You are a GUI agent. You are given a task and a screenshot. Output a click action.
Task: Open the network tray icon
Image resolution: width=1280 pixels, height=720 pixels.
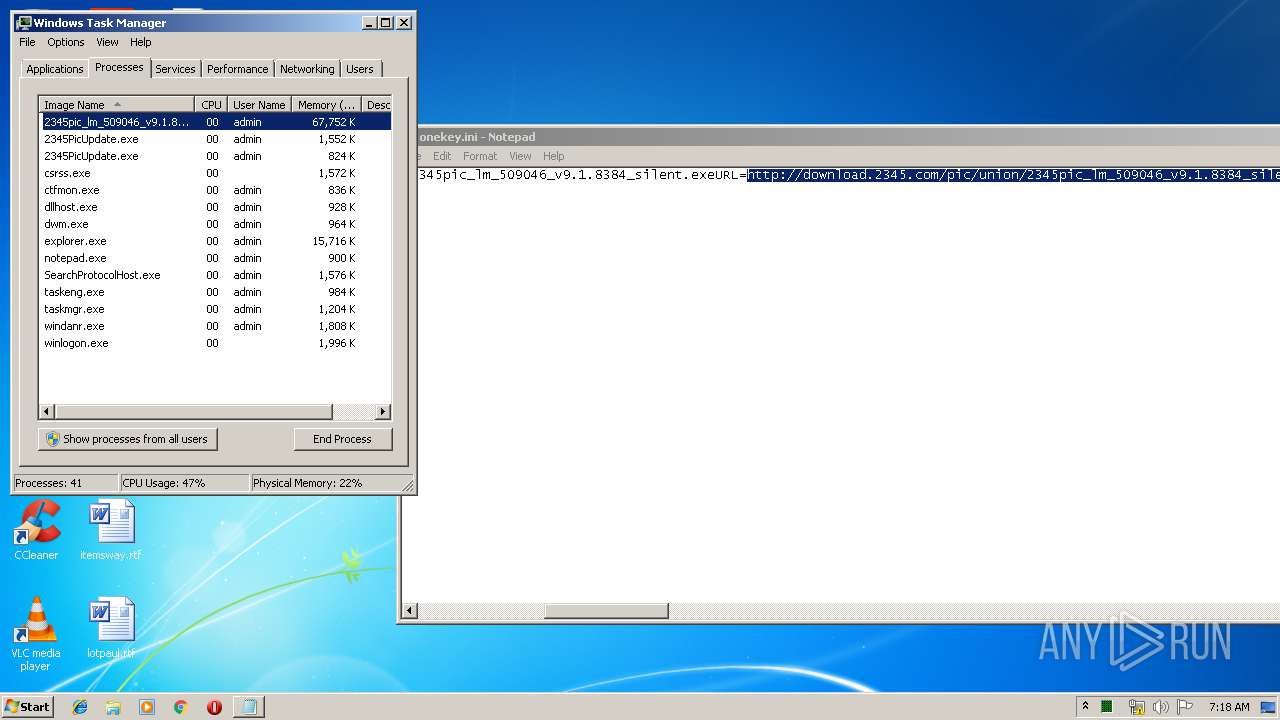tap(1136, 707)
